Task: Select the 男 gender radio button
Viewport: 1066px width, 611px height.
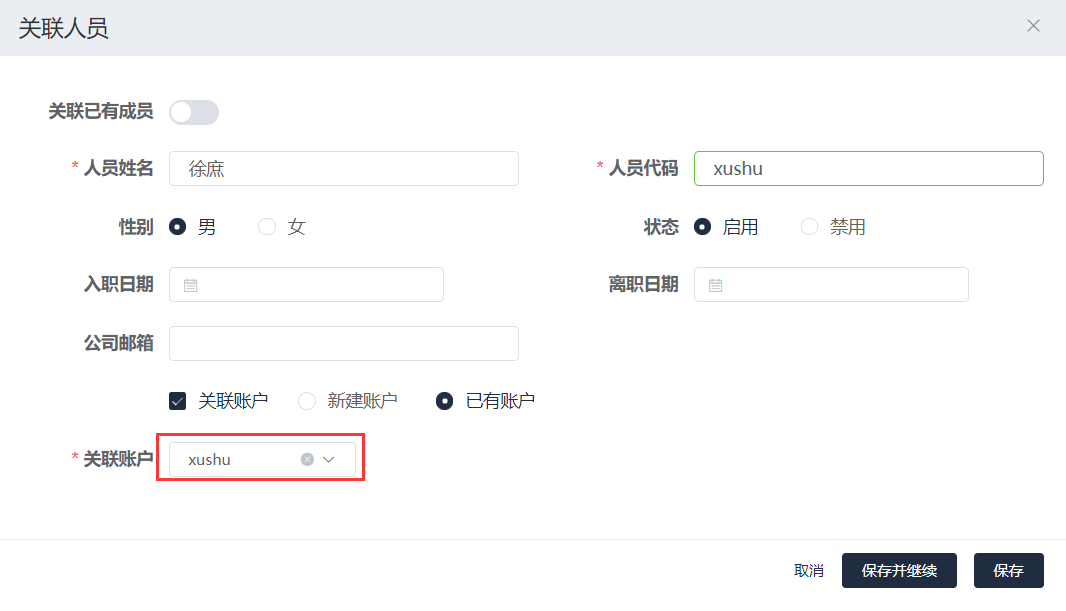Action: (178, 227)
